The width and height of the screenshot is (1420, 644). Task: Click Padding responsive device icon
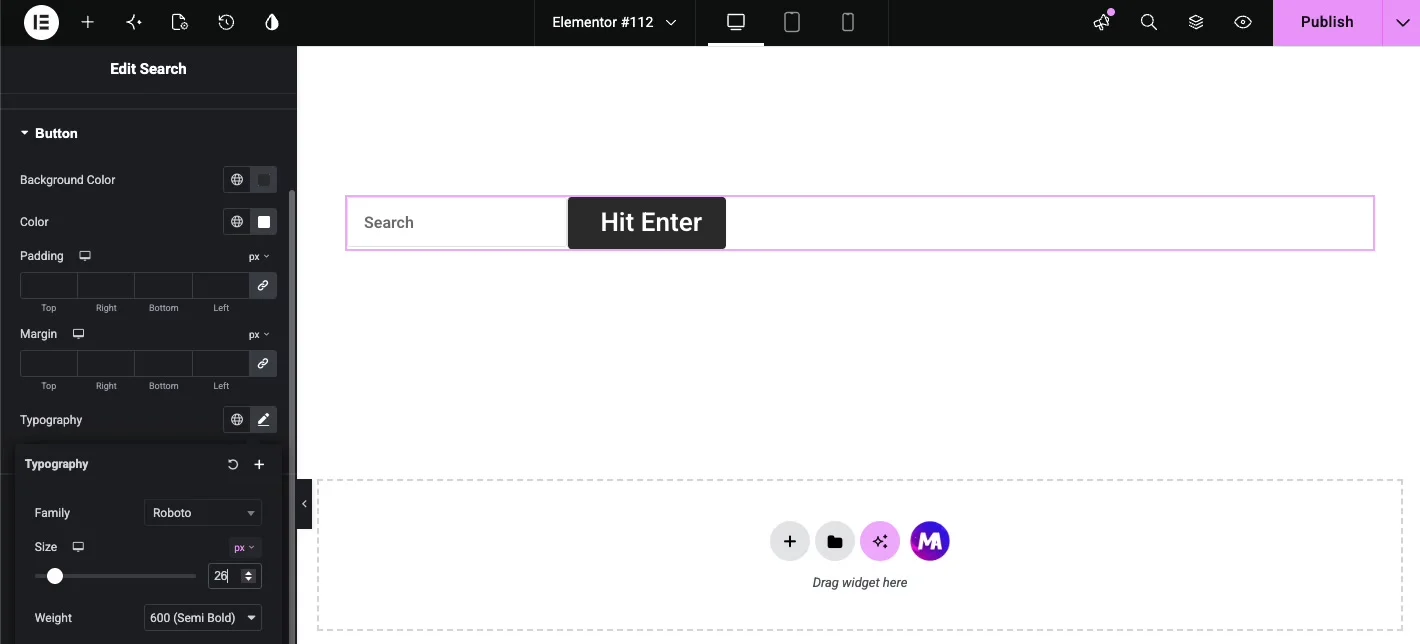tap(85, 256)
